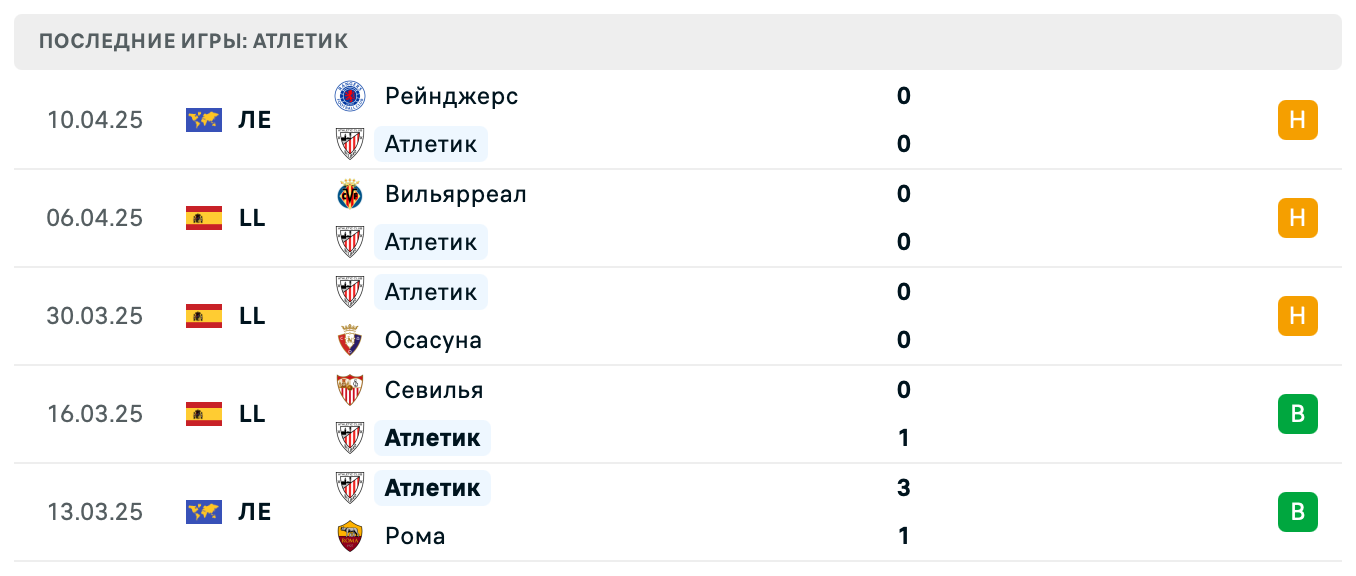Click the LL league label for 30.03.25
Image resolution: width=1356 pixels, height=576 pixels.
click(252, 316)
